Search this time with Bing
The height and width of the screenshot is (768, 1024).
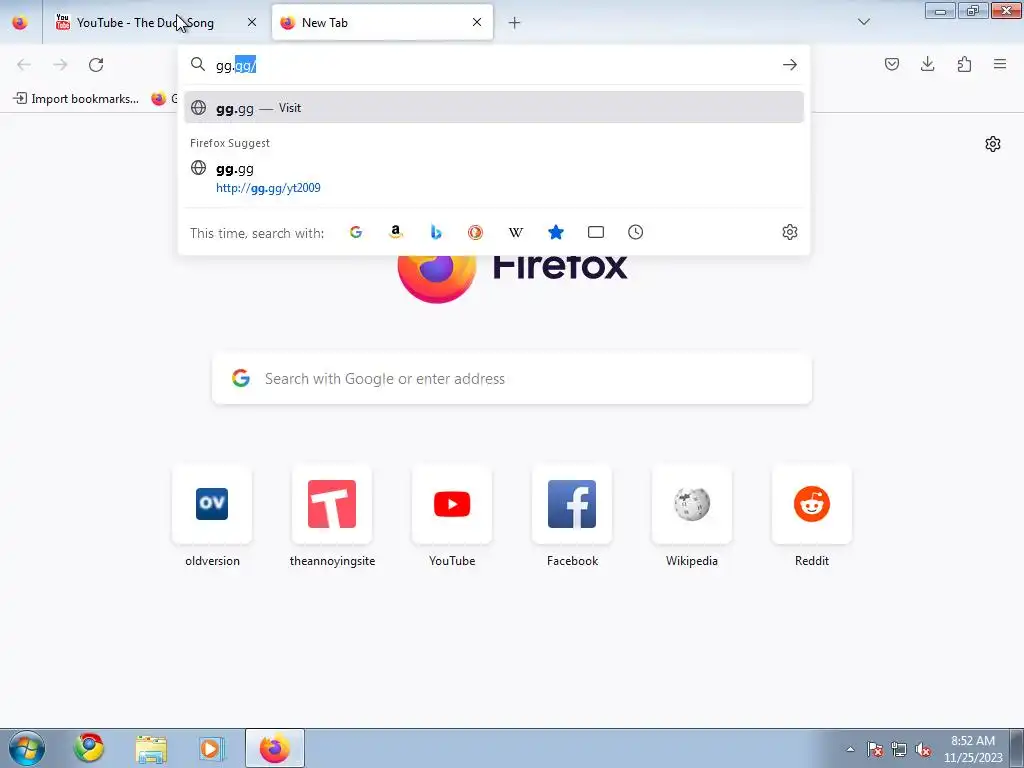436,232
